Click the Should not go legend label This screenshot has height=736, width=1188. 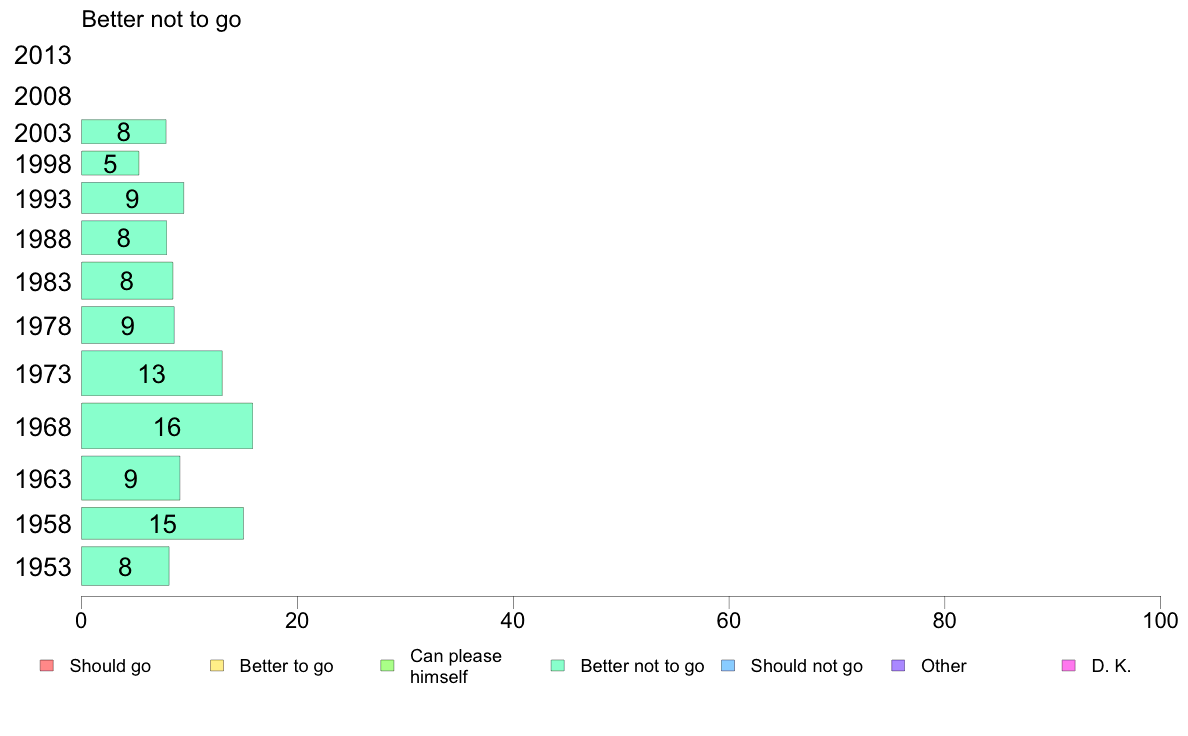click(806, 666)
